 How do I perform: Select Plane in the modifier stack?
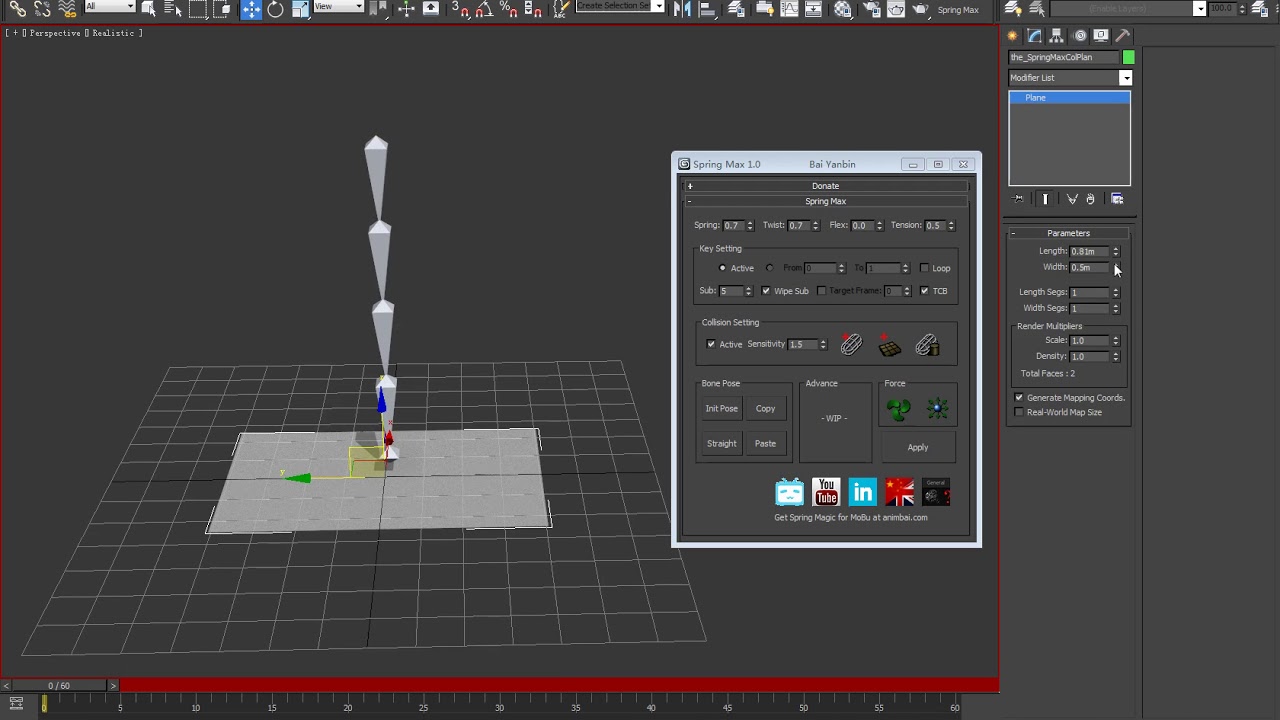[x=1069, y=97]
